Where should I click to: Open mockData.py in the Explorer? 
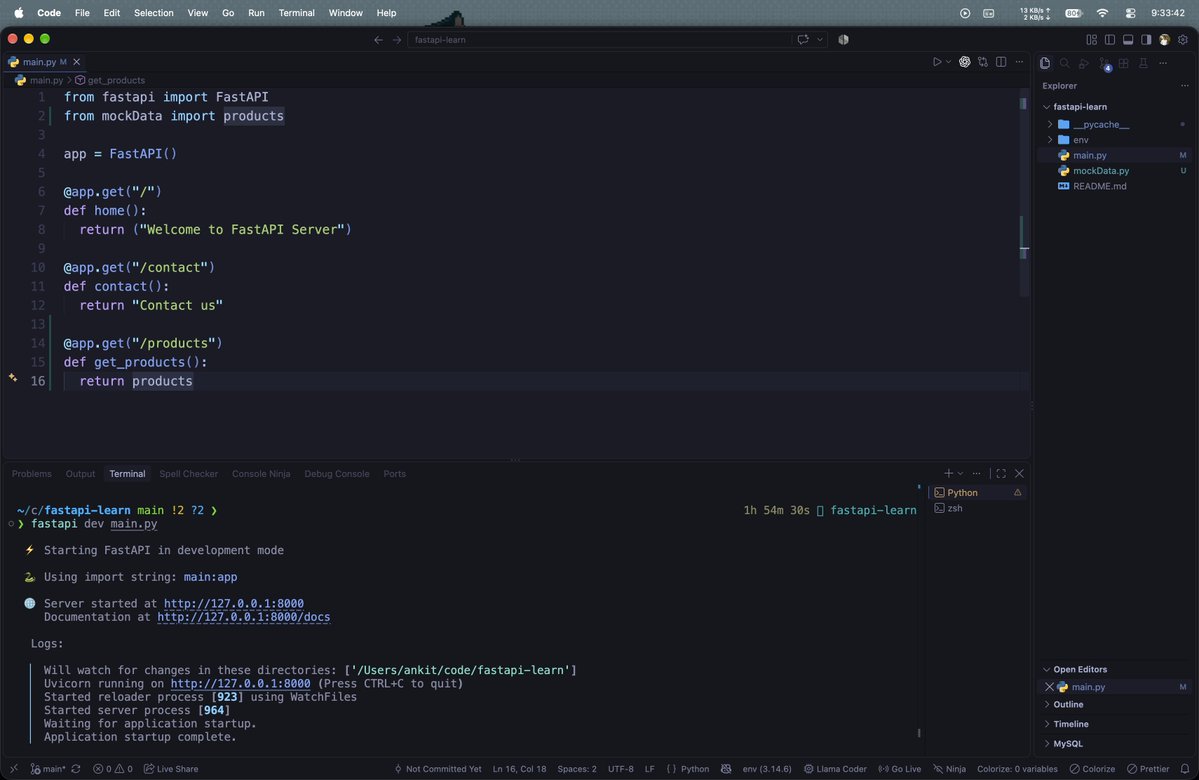pos(1100,171)
